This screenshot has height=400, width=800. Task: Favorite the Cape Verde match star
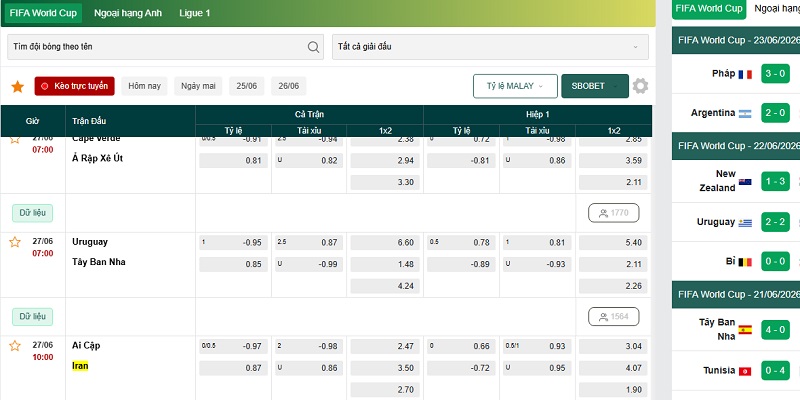coord(15,139)
